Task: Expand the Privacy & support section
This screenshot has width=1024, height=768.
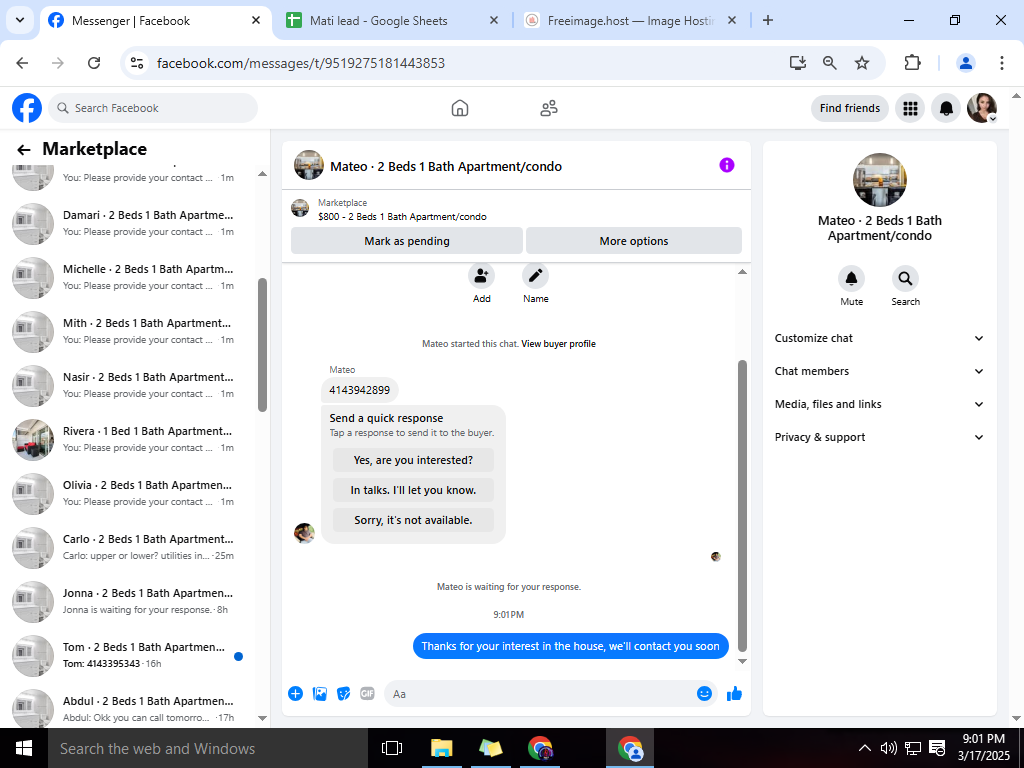Action: point(879,438)
